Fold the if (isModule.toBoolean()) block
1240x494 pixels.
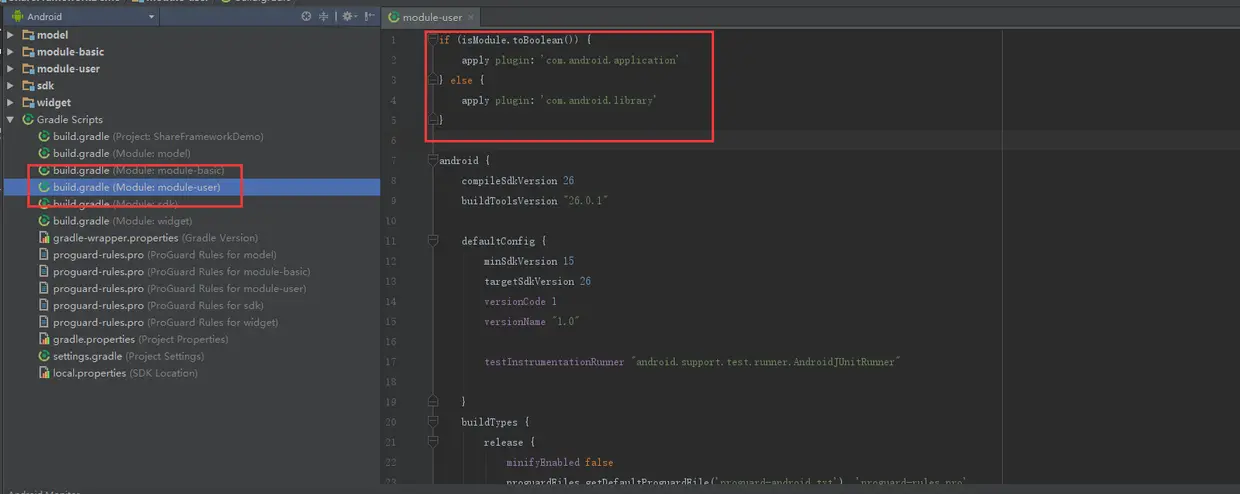pyautogui.click(x=432, y=40)
